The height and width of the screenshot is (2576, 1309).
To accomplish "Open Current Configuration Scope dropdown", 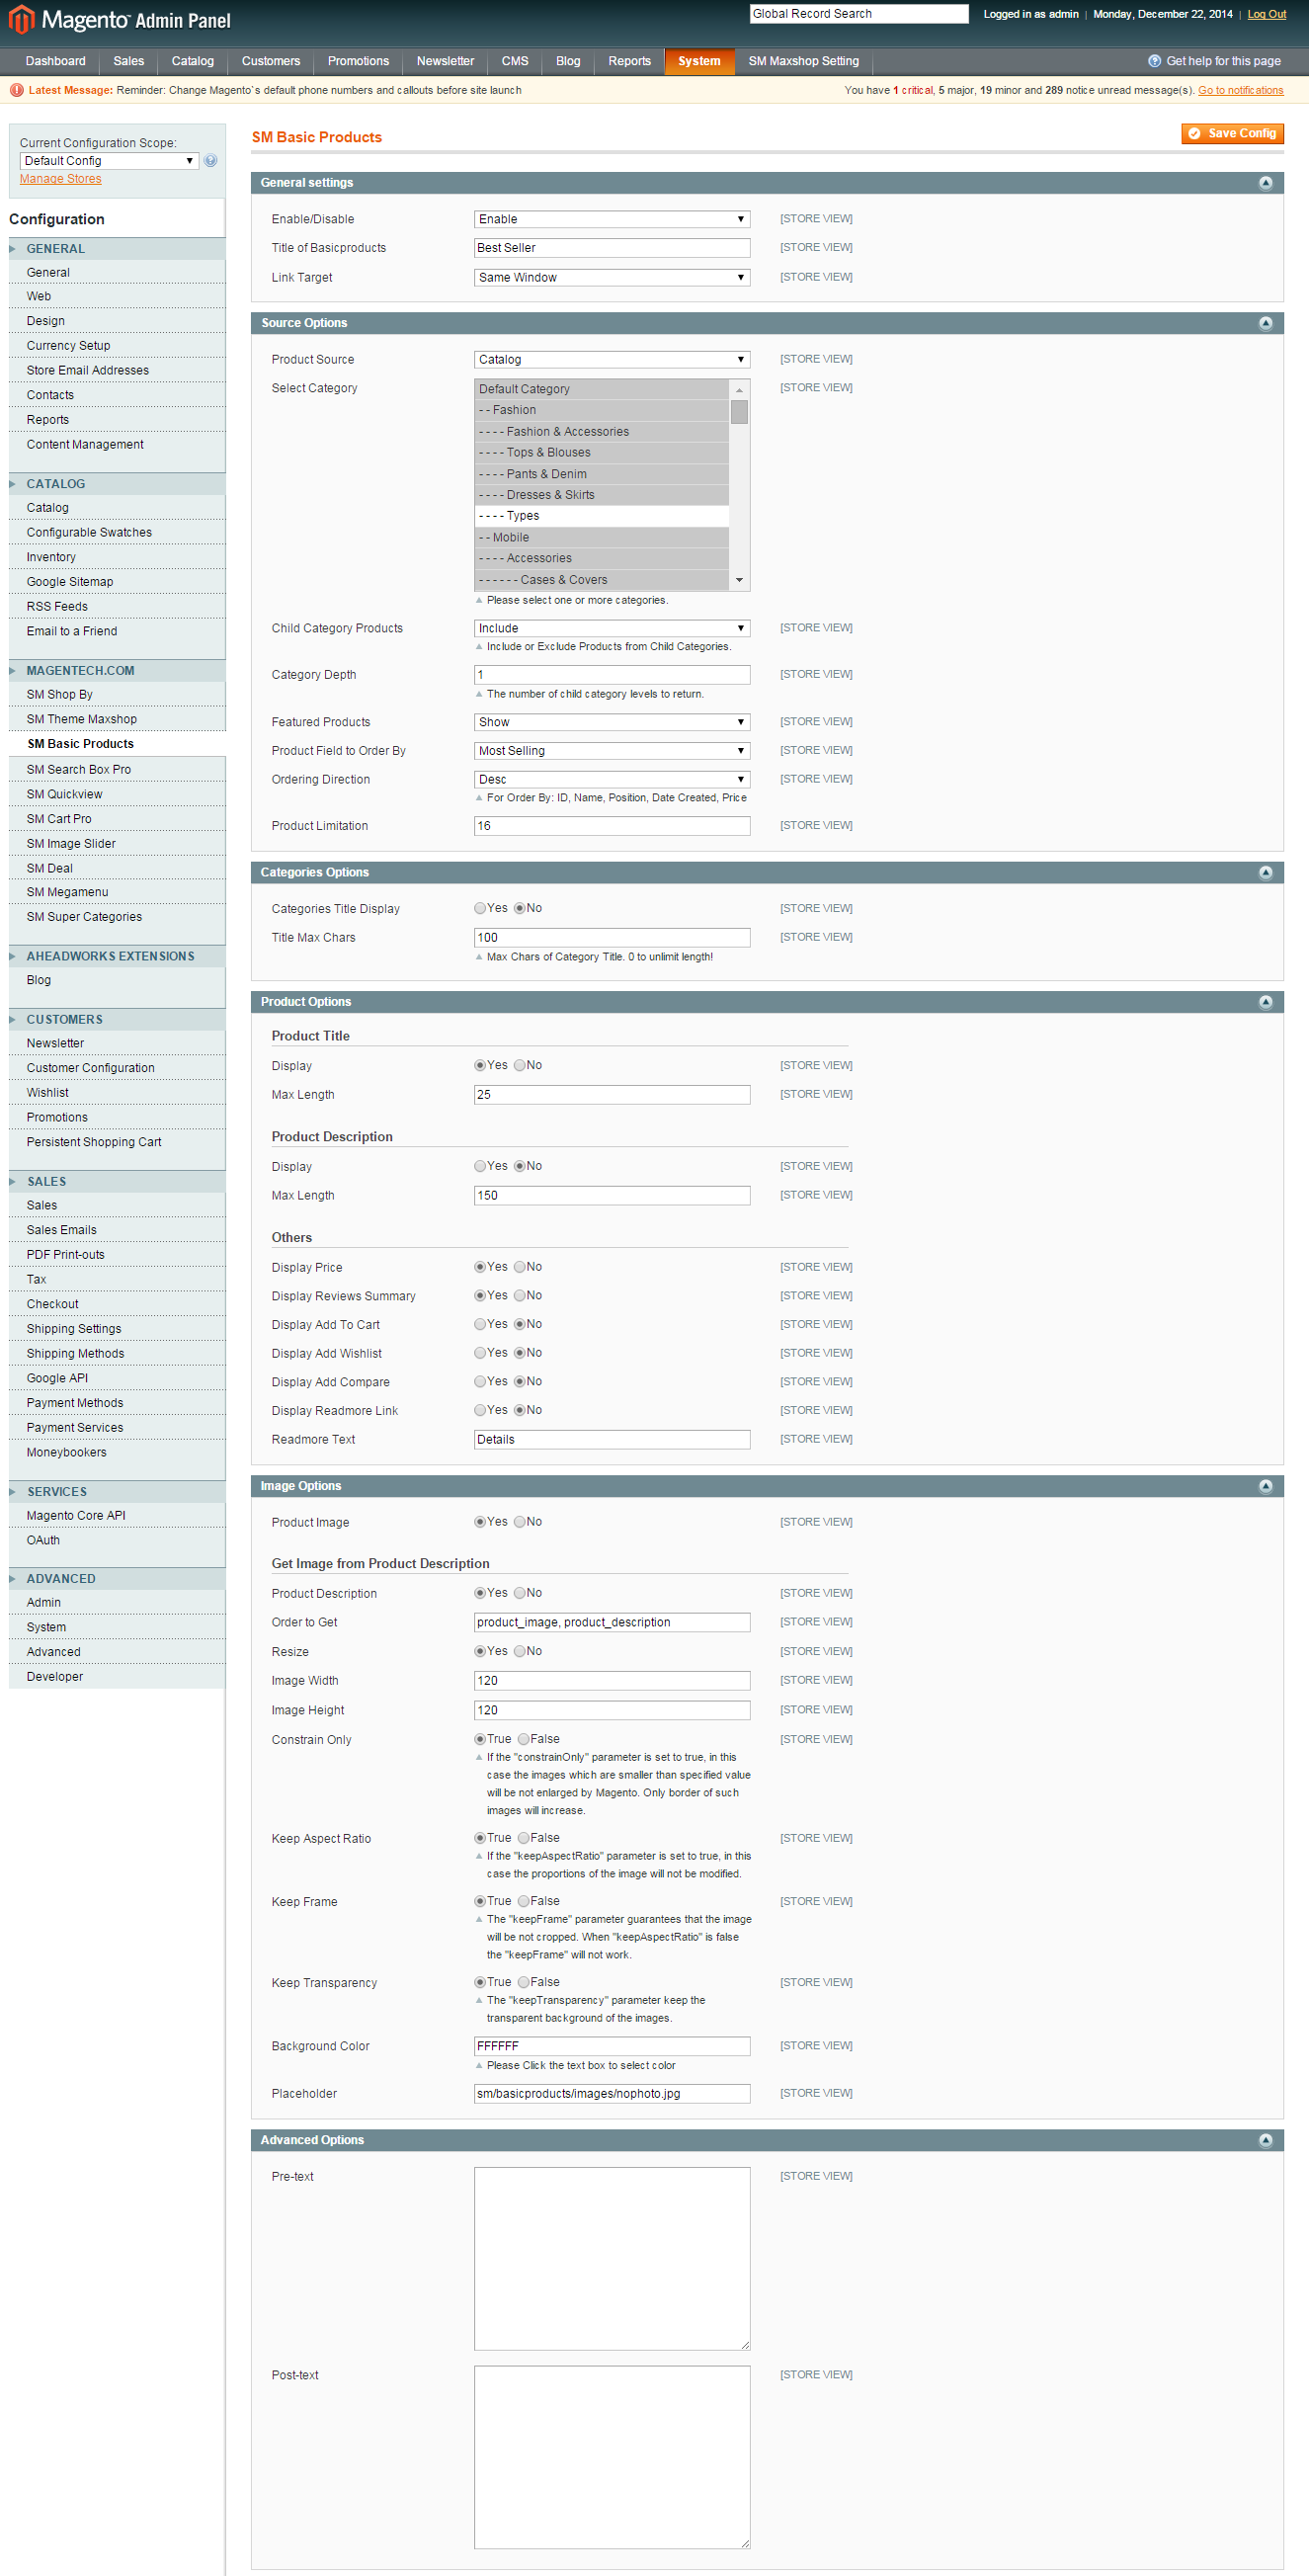I will 109,161.
